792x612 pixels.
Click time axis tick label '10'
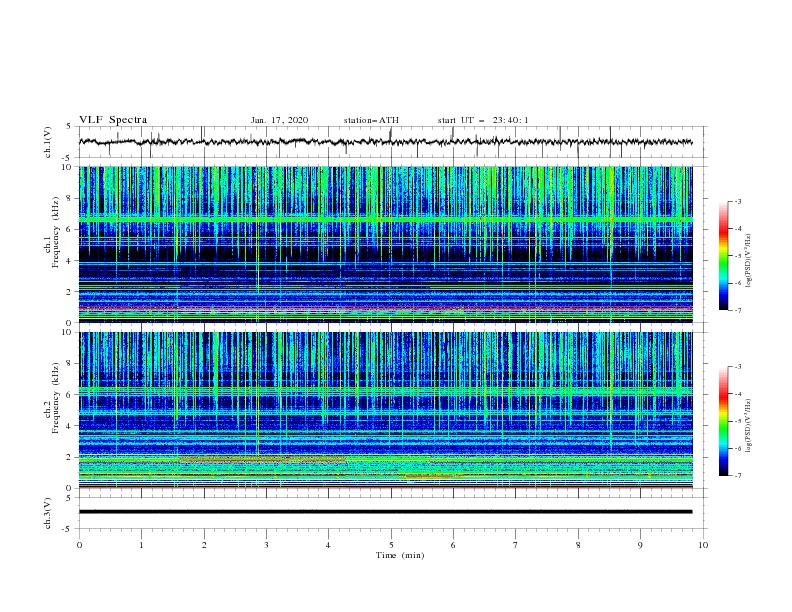click(703, 545)
